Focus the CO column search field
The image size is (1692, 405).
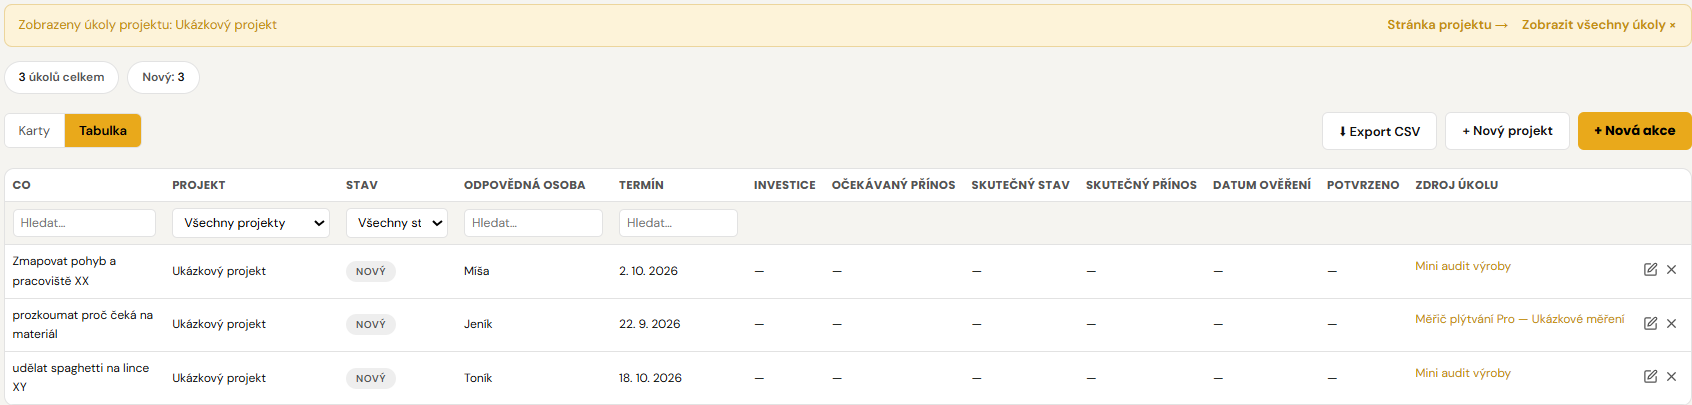click(x=84, y=223)
